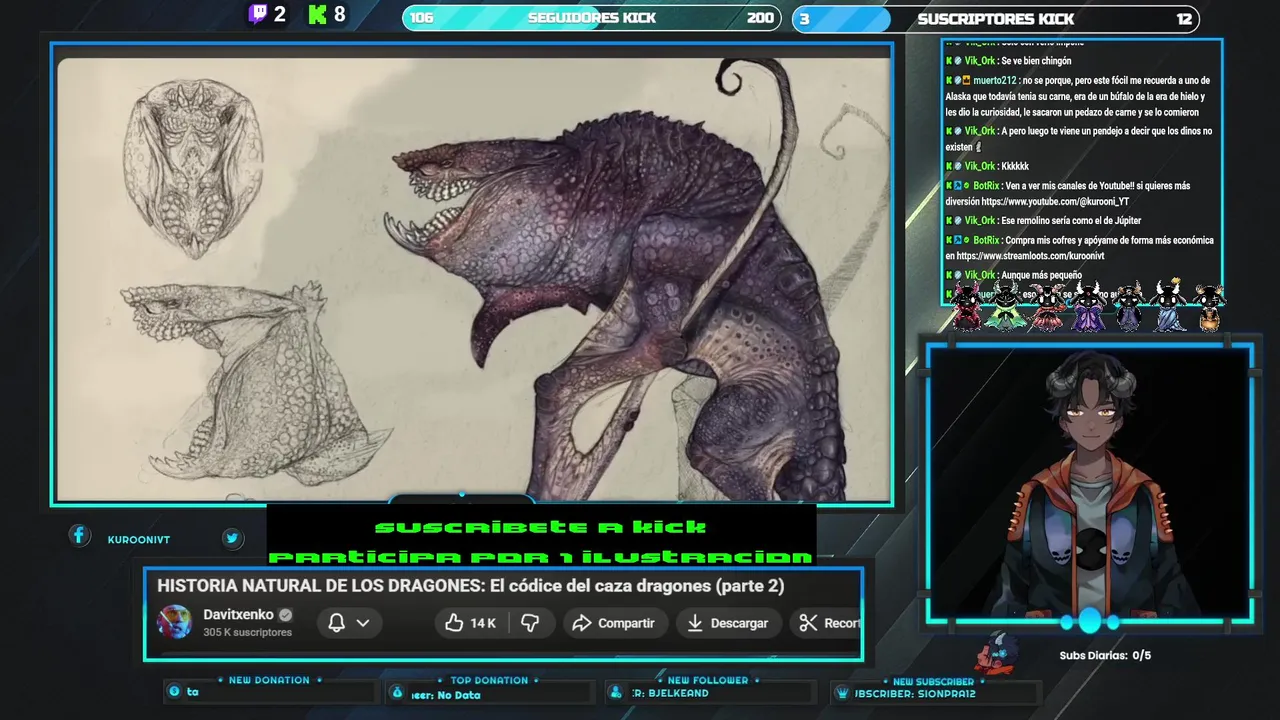Click the Subs Diarias: 0/5 counter

pyautogui.click(x=1105, y=655)
